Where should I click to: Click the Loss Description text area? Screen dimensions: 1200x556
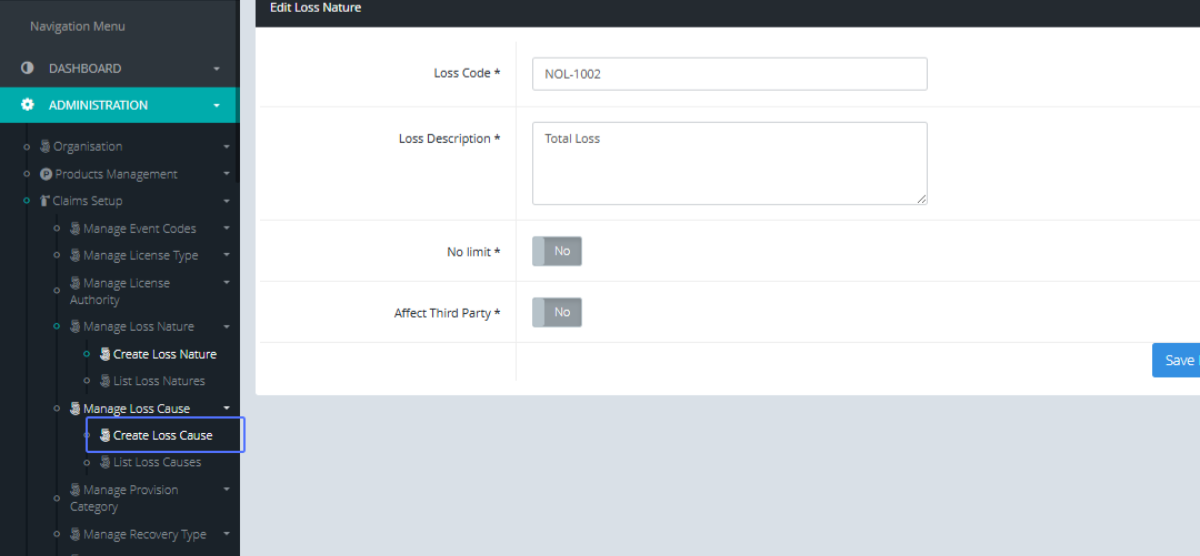coord(729,163)
